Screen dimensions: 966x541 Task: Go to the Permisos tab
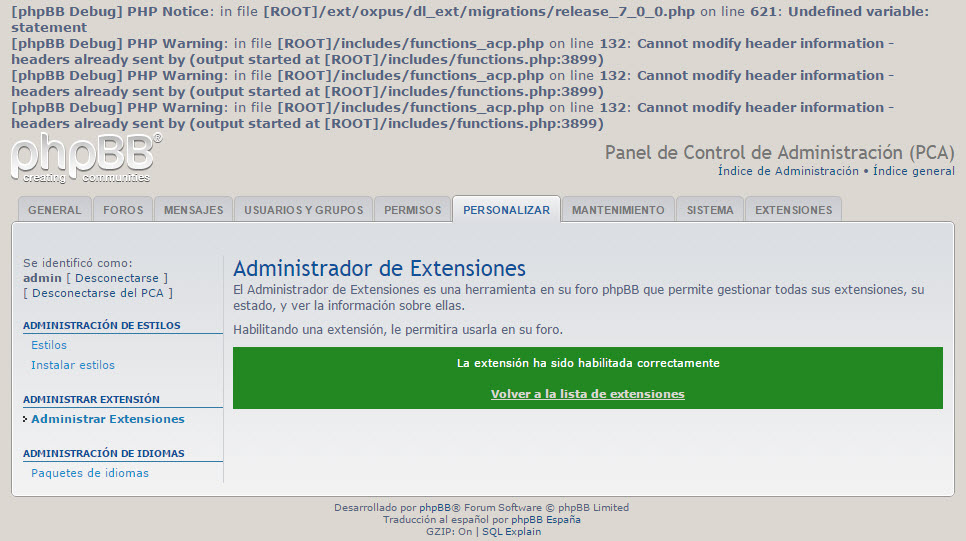(412, 210)
